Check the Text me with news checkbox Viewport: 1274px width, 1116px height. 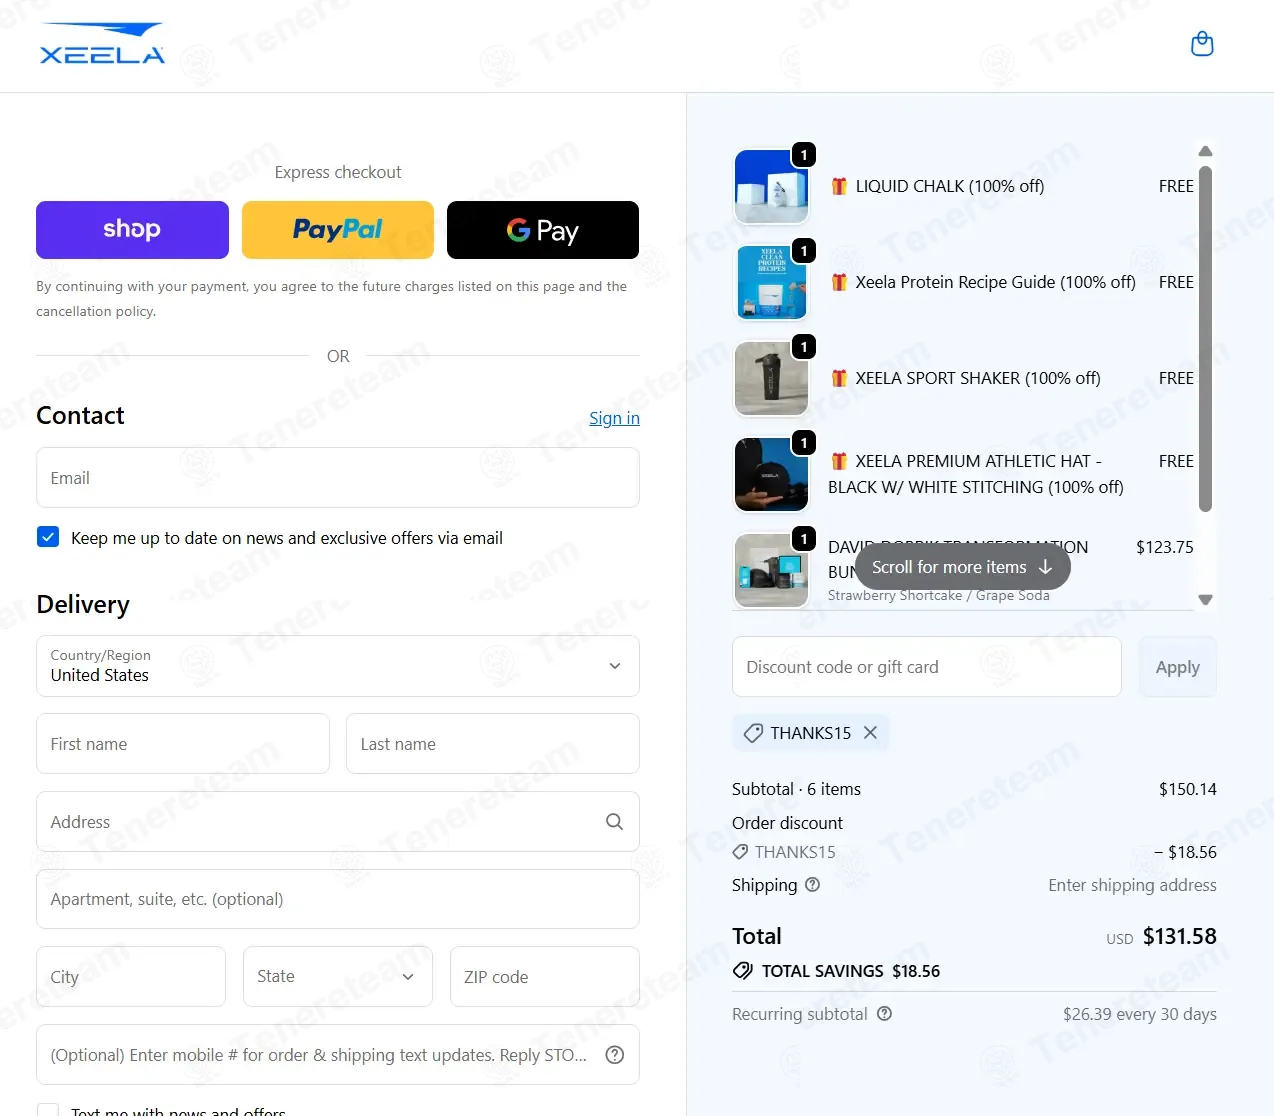[x=48, y=1110]
